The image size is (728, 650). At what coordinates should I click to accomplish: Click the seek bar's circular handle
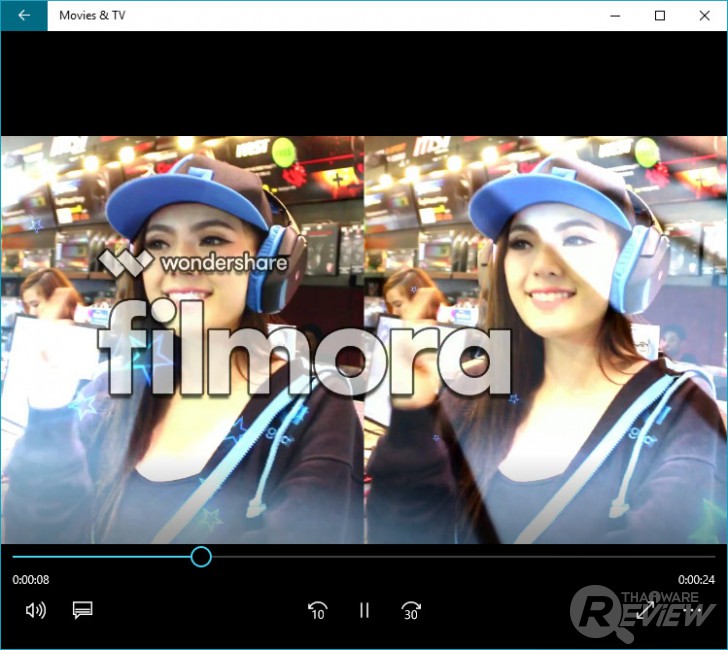(201, 556)
